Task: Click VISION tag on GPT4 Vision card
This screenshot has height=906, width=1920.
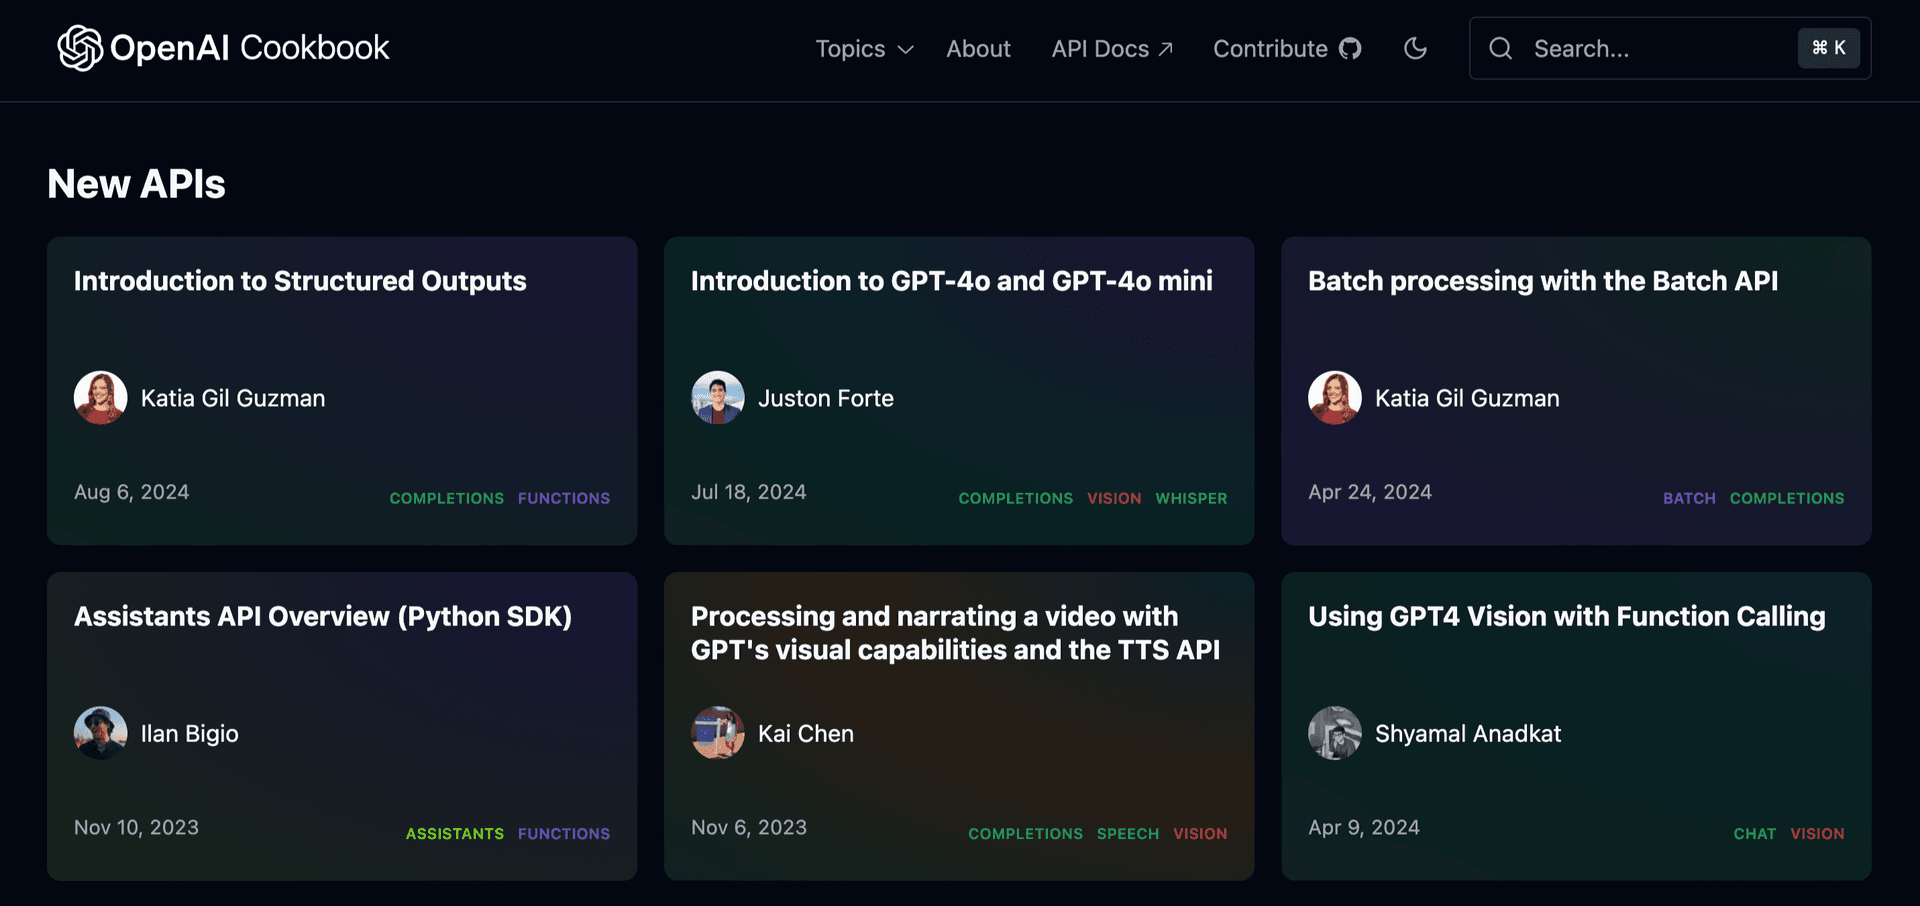Action: [x=1817, y=834]
